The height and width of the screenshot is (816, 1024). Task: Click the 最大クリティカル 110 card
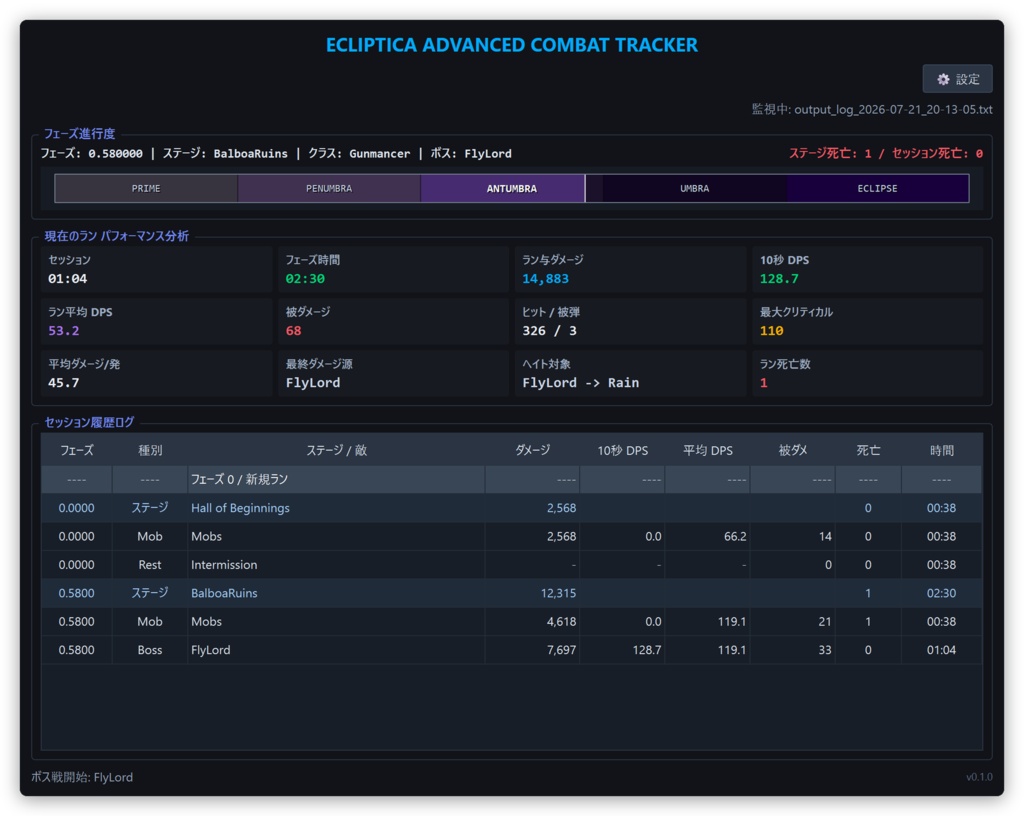click(867, 321)
